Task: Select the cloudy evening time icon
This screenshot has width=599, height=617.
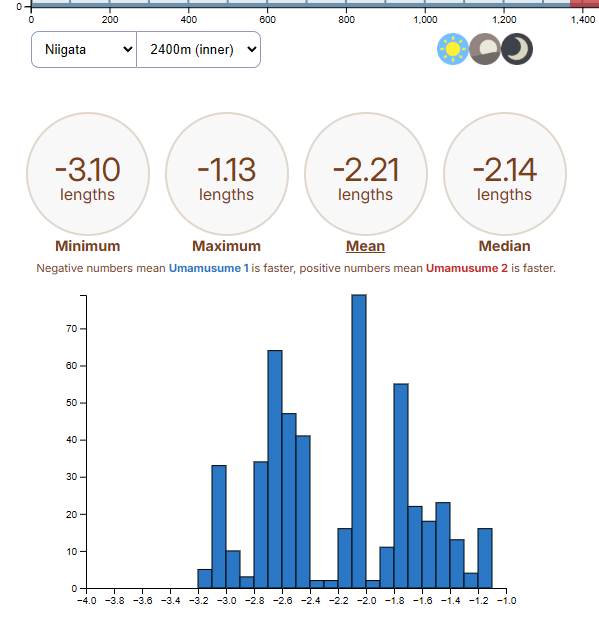Action: (485, 49)
